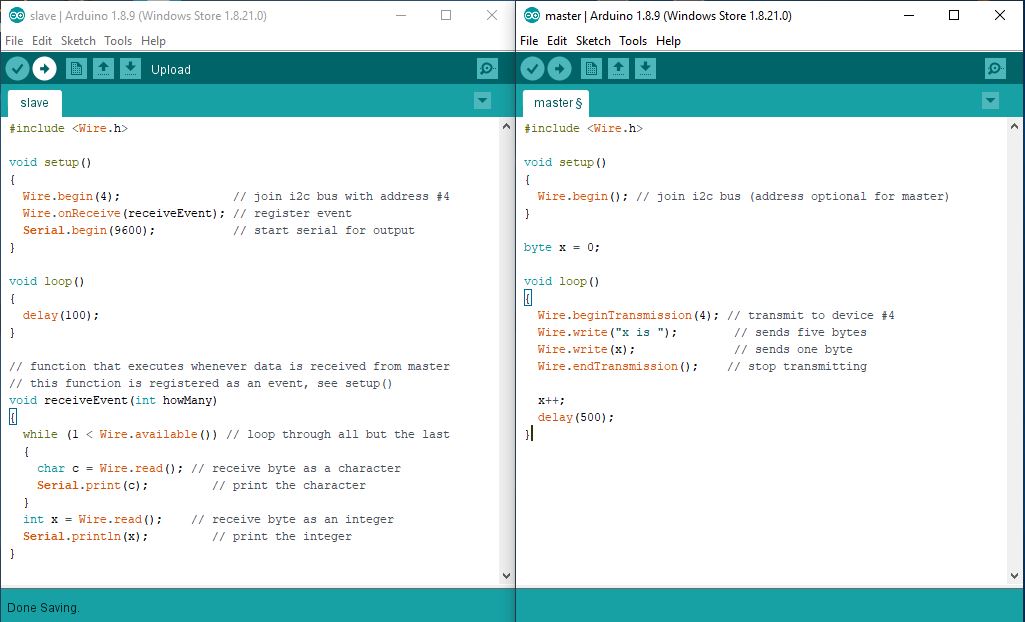This screenshot has width=1025, height=622.
Task: Click 'while (1 < Wire.available())' line
Action: point(120,434)
